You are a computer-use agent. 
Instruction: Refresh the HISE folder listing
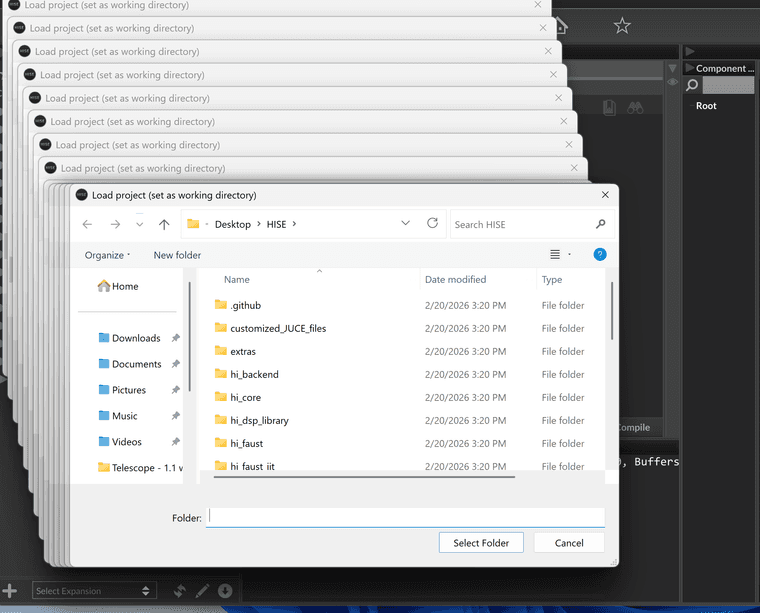coord(432,224)
